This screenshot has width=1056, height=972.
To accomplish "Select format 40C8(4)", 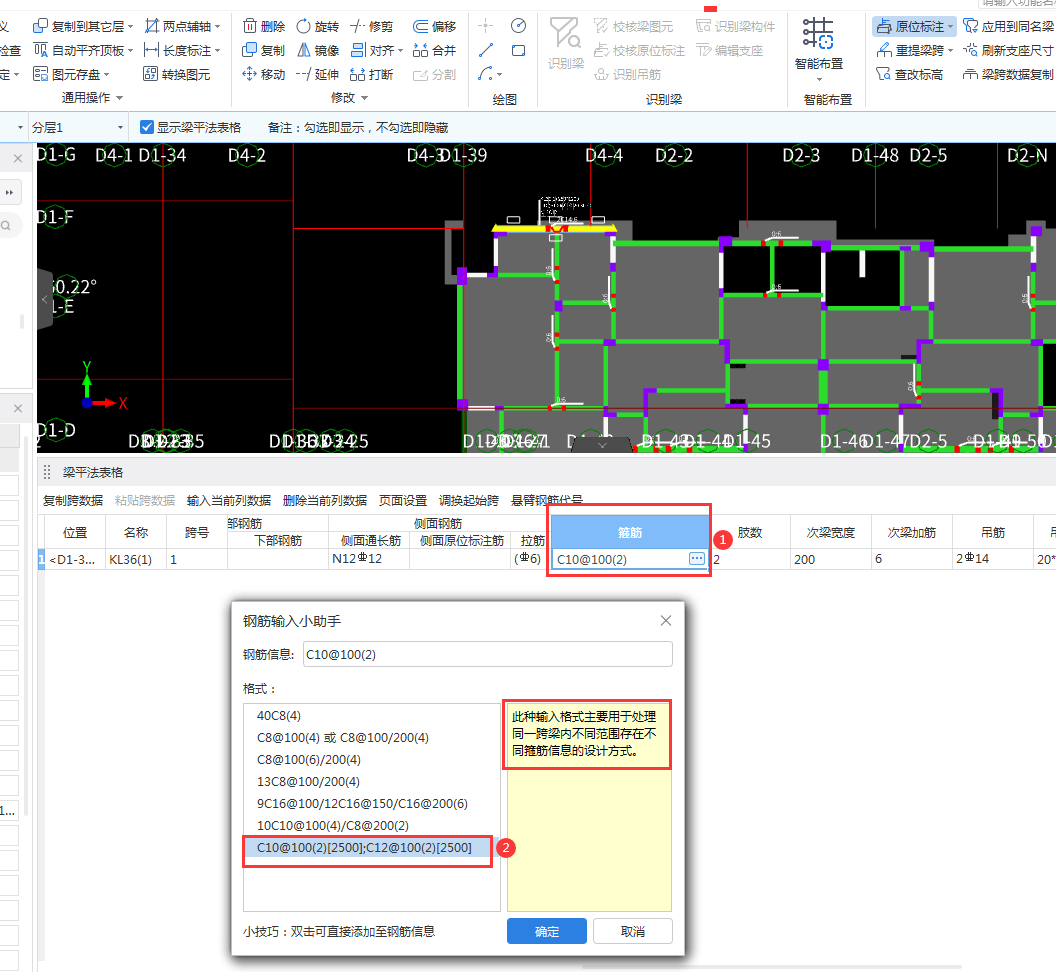I will click(x=279, y=715).
